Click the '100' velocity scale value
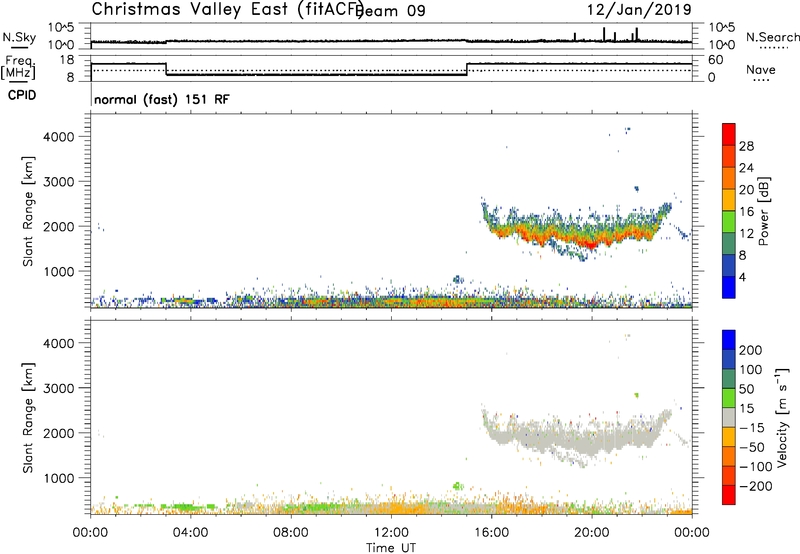Viewport: 800px width, 554px height. coord(751,370)
